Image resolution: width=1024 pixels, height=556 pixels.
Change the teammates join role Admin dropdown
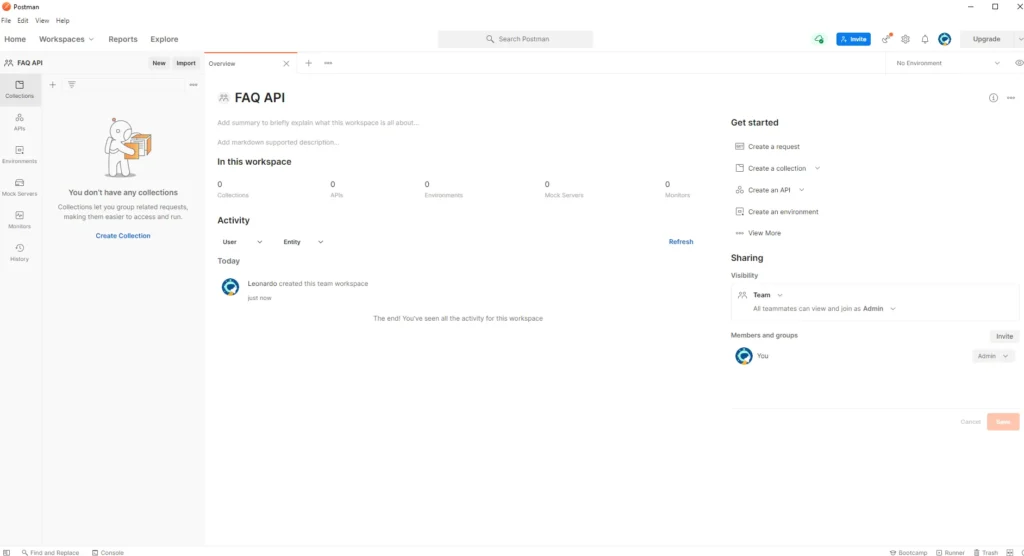879,308
